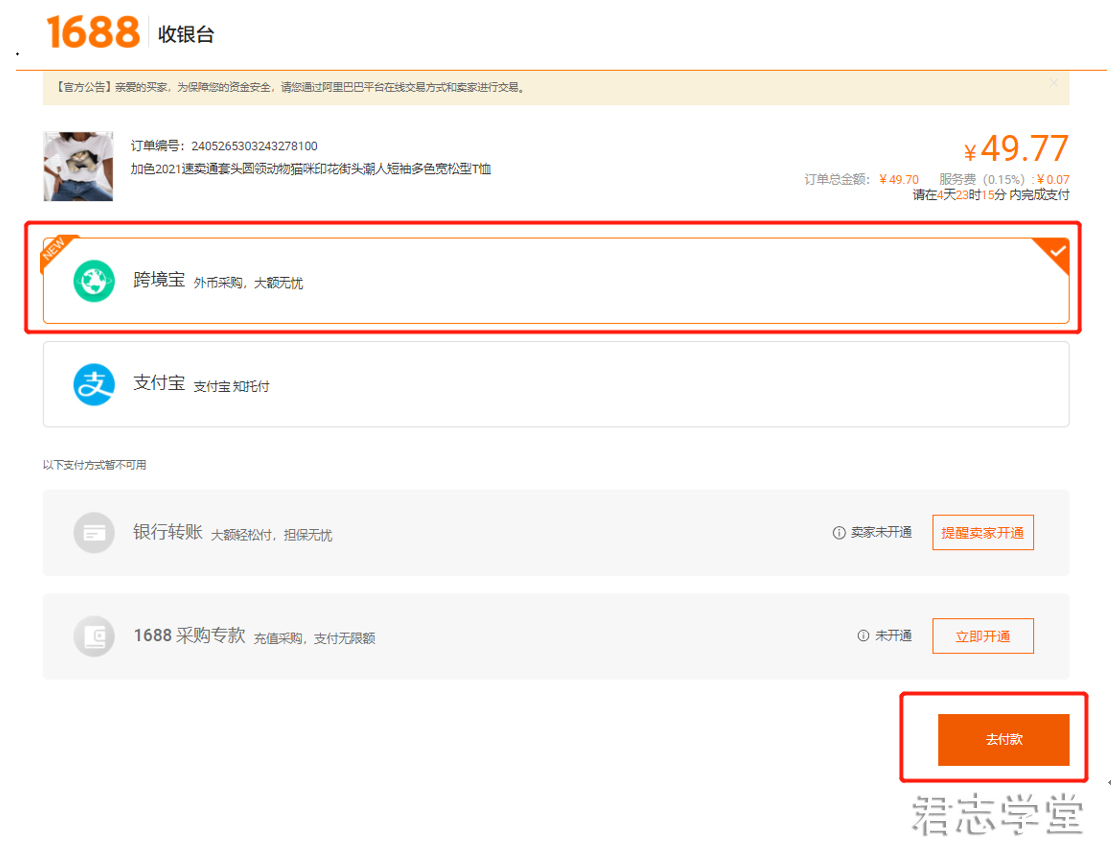The height and width of the screenshot is (852, 1111).
Task: Click the product title 加色2021速卖通套头
Action: 310,169
